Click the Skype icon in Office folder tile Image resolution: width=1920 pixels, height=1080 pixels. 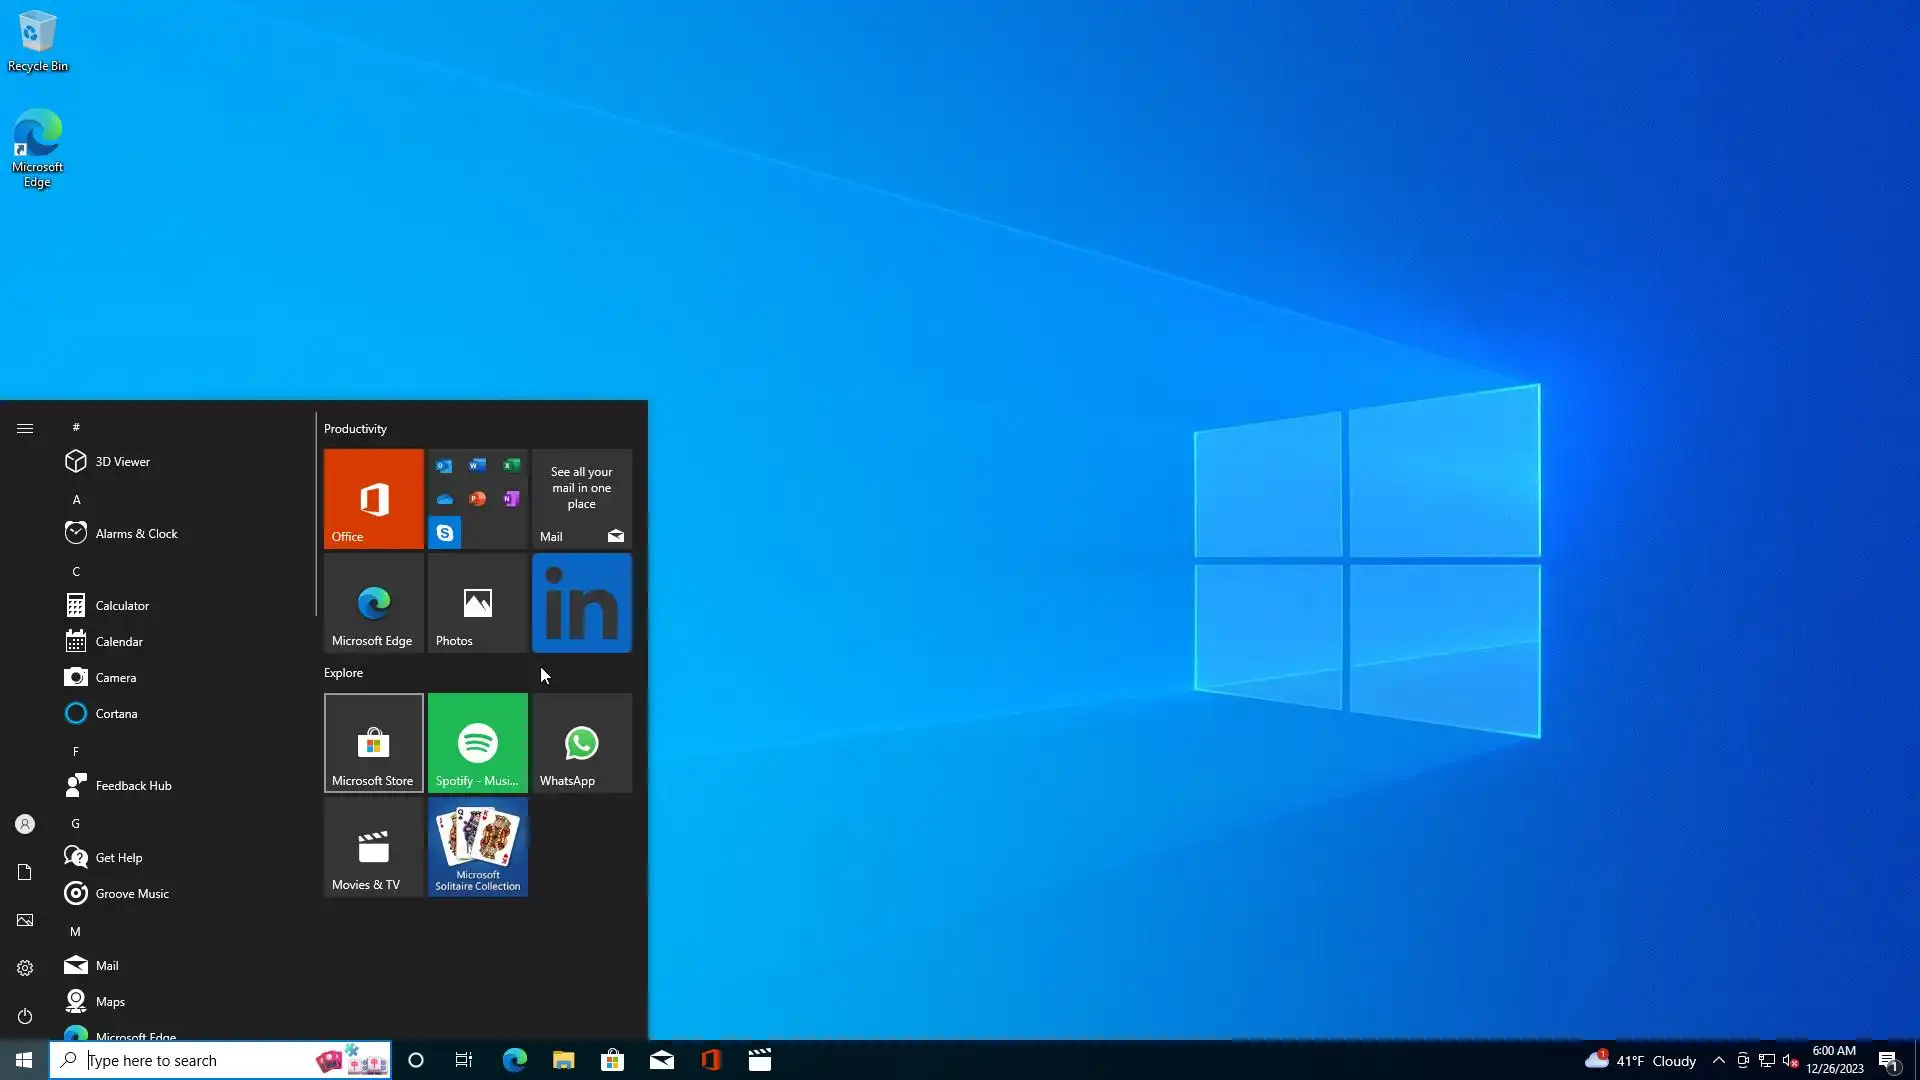(x=445, y=533)
